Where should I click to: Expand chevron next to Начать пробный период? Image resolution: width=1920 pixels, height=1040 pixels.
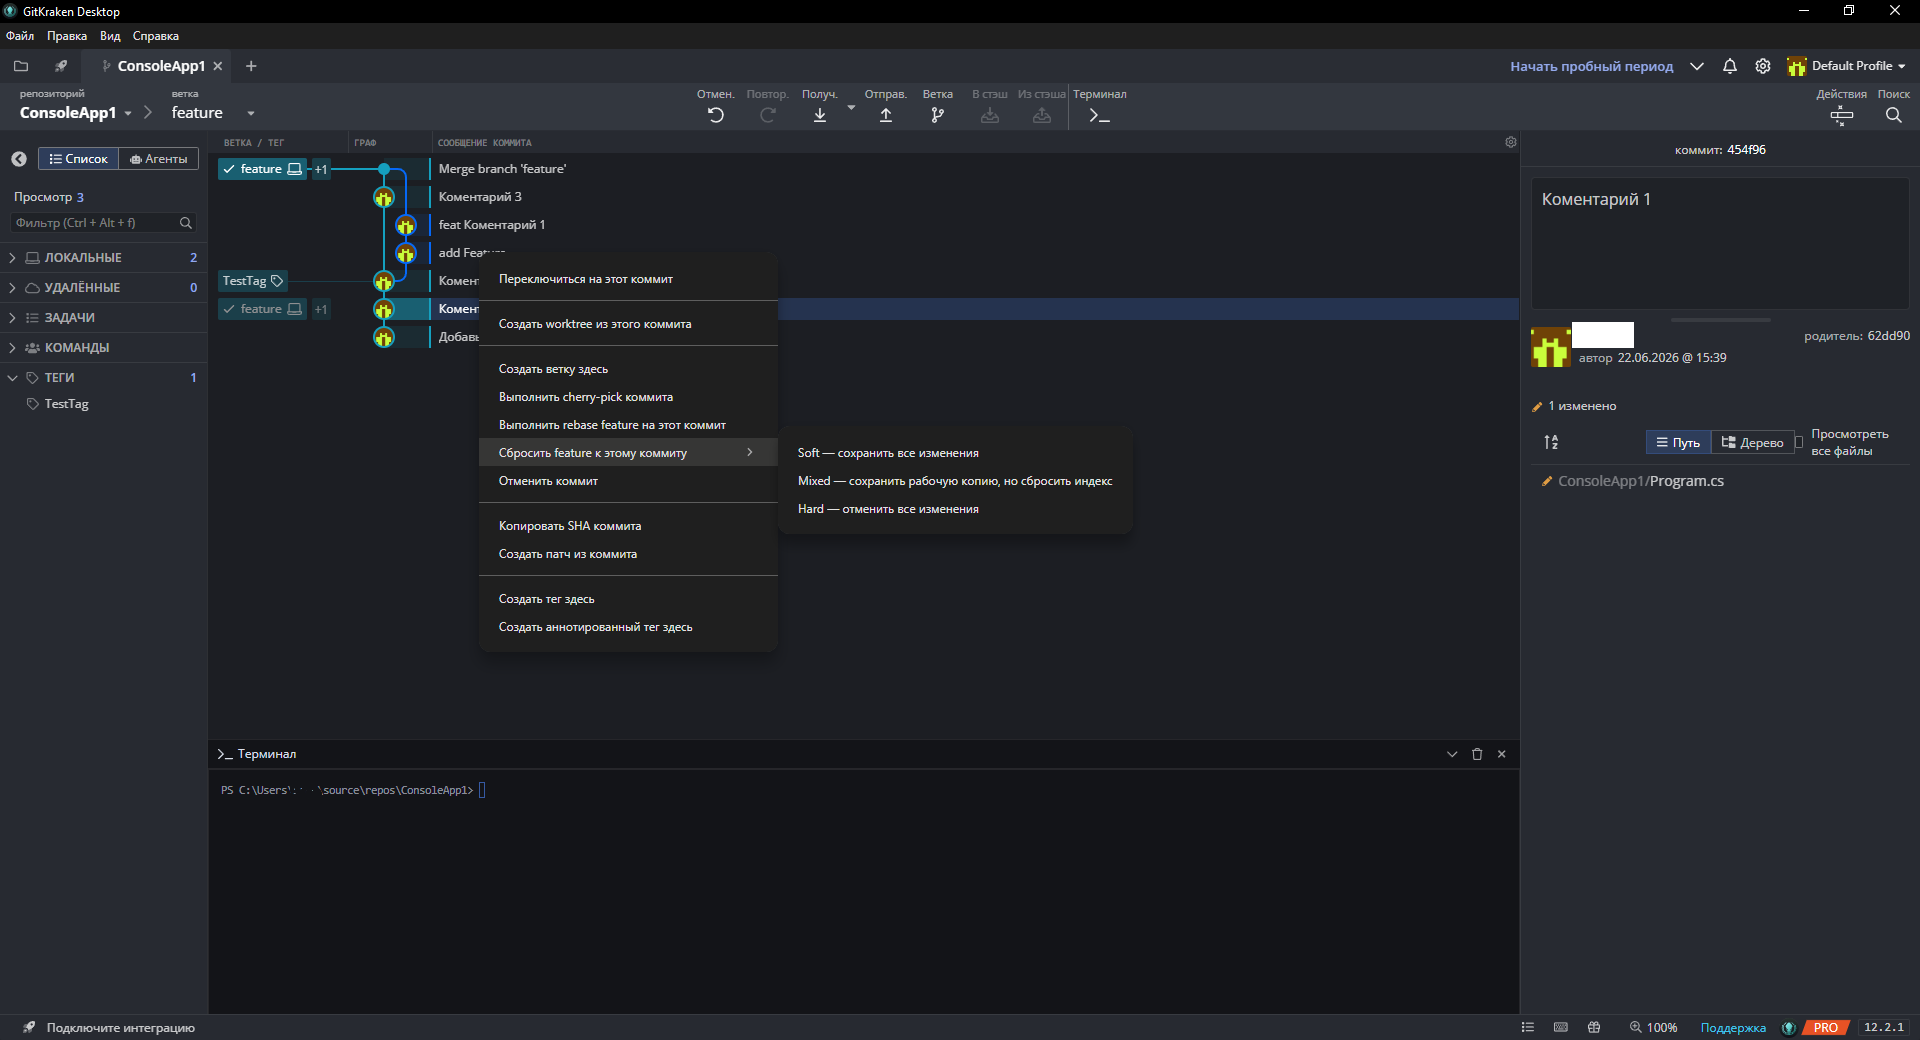click(1697, 66)
